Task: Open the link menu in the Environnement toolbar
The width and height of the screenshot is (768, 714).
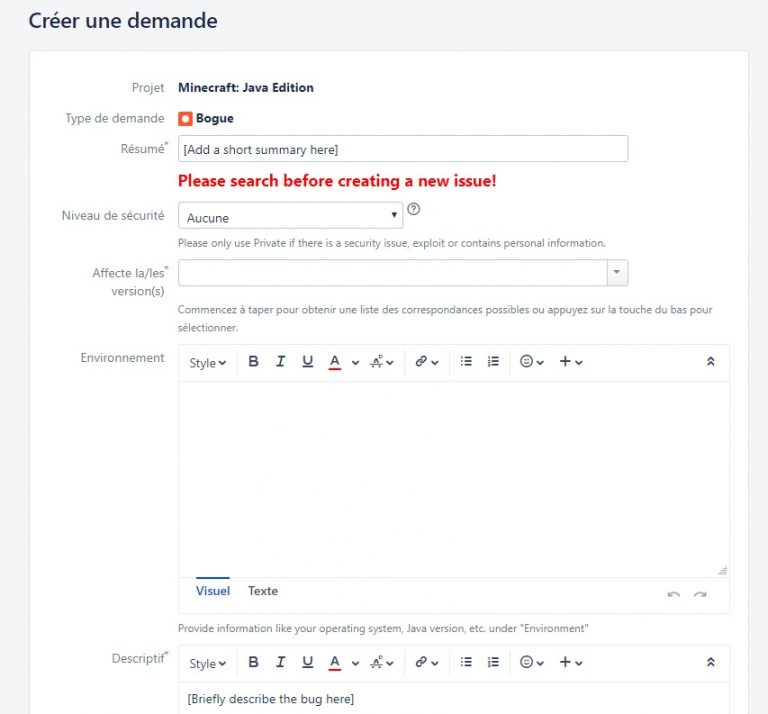Action: [x=427, y=362]
